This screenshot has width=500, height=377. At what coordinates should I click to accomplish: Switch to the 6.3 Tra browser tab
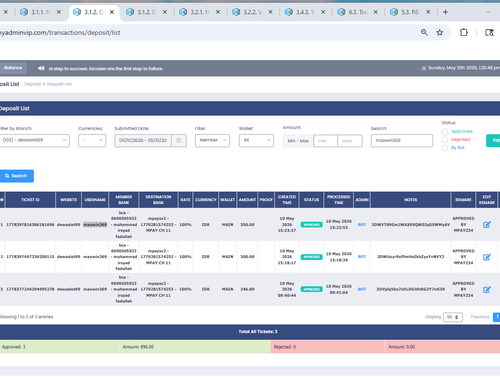357,12
